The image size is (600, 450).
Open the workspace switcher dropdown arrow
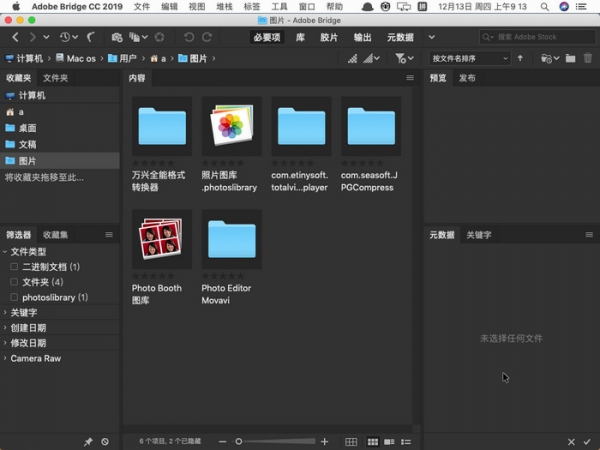[x=432, y=37]
